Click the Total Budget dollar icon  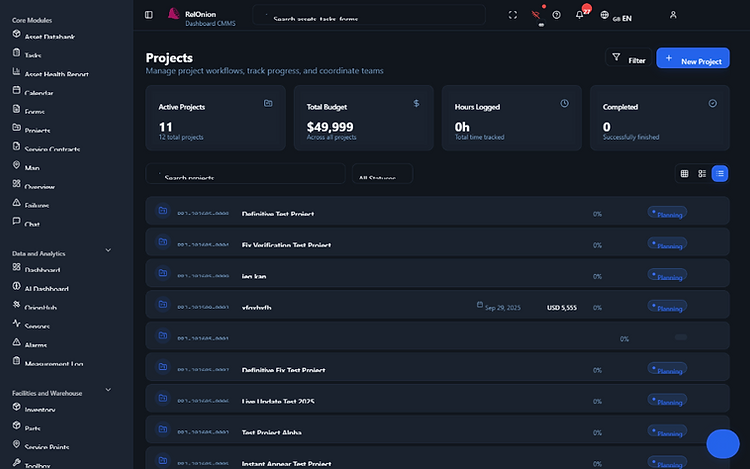click(416, 103)
